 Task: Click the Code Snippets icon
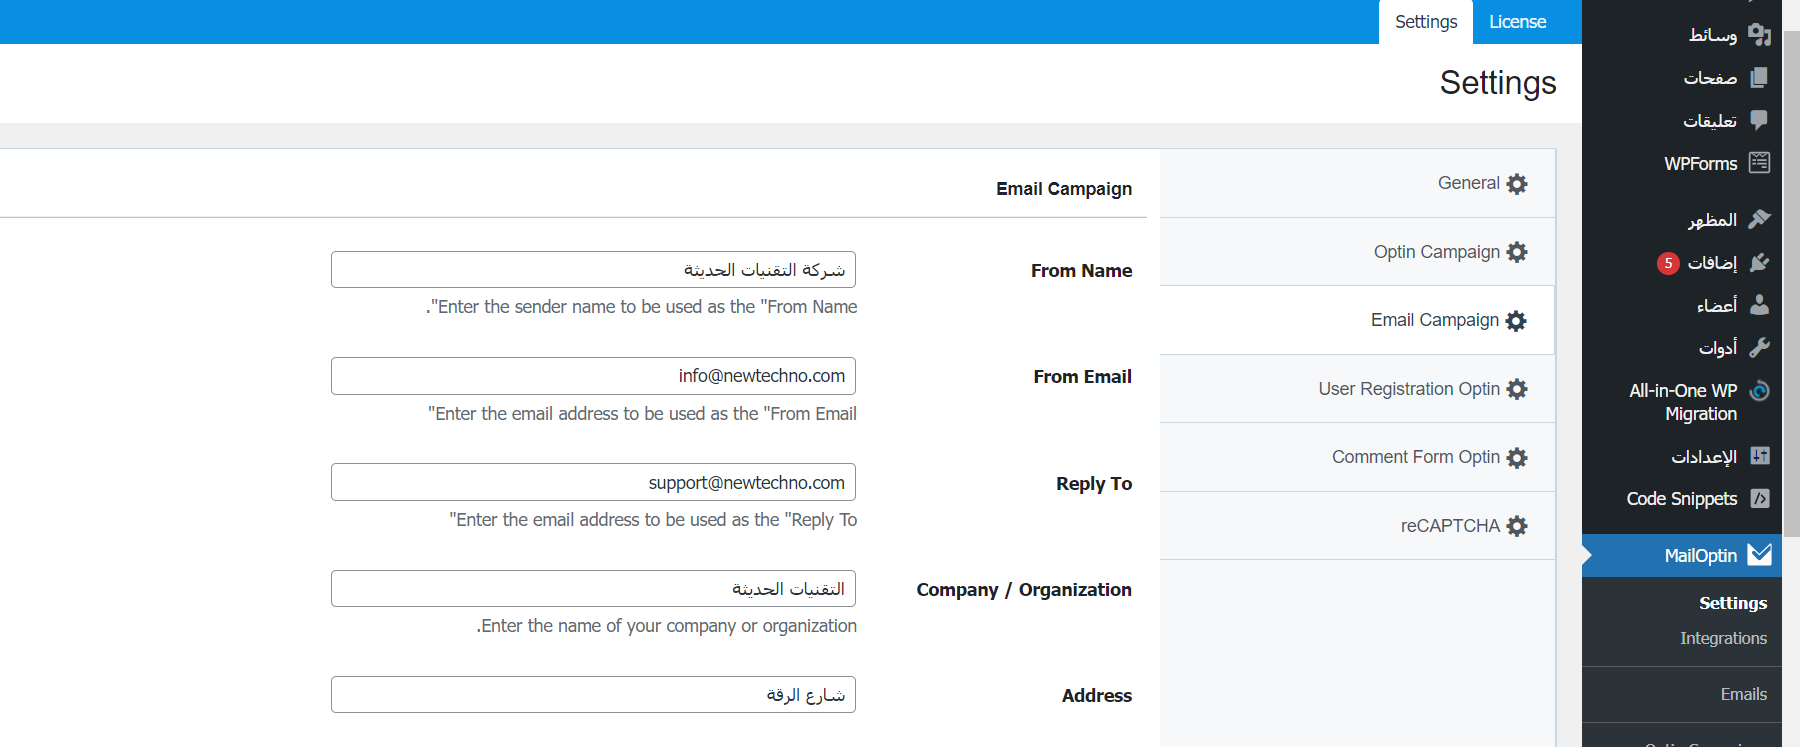[x=1759, y=498]
